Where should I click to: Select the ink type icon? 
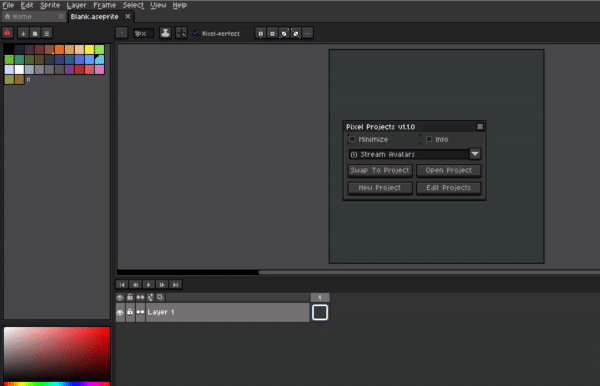[165, 33]
